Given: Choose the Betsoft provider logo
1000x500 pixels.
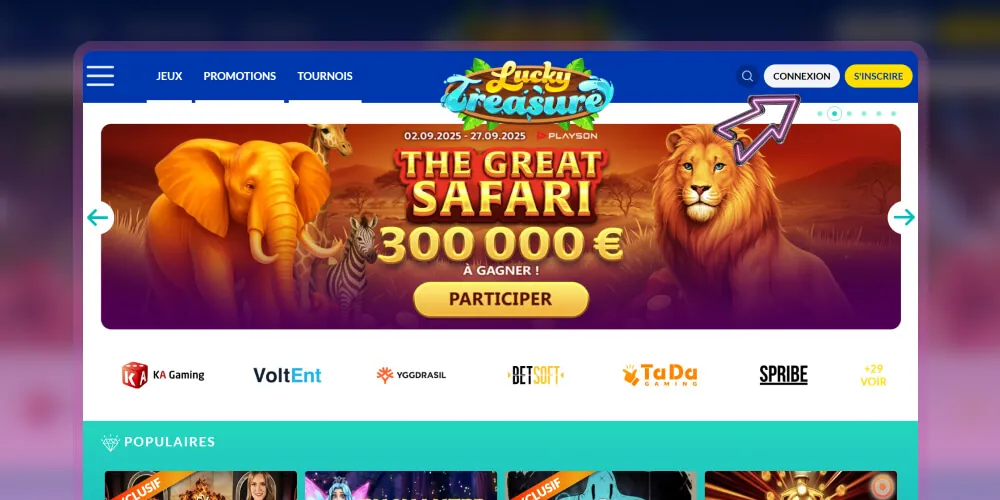Looking at the screenshot, I should (536, 375).
